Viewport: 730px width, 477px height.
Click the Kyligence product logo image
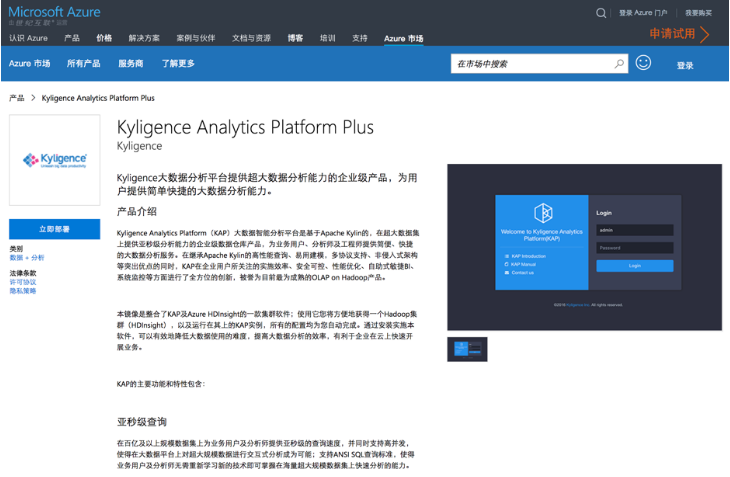pyautogui.click(x=54, y=160)
